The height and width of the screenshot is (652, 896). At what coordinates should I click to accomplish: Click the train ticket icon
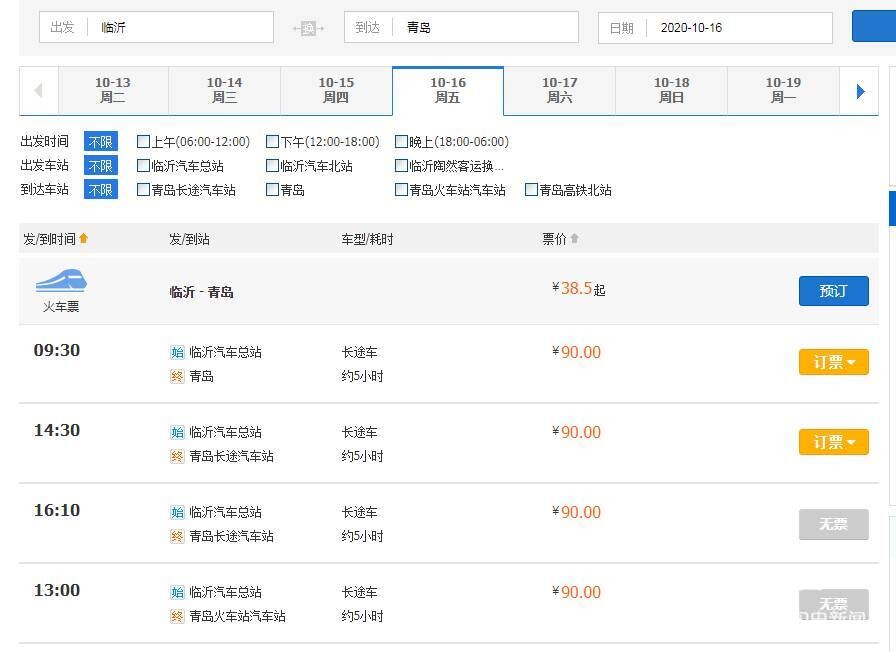(x=61, y=281)
